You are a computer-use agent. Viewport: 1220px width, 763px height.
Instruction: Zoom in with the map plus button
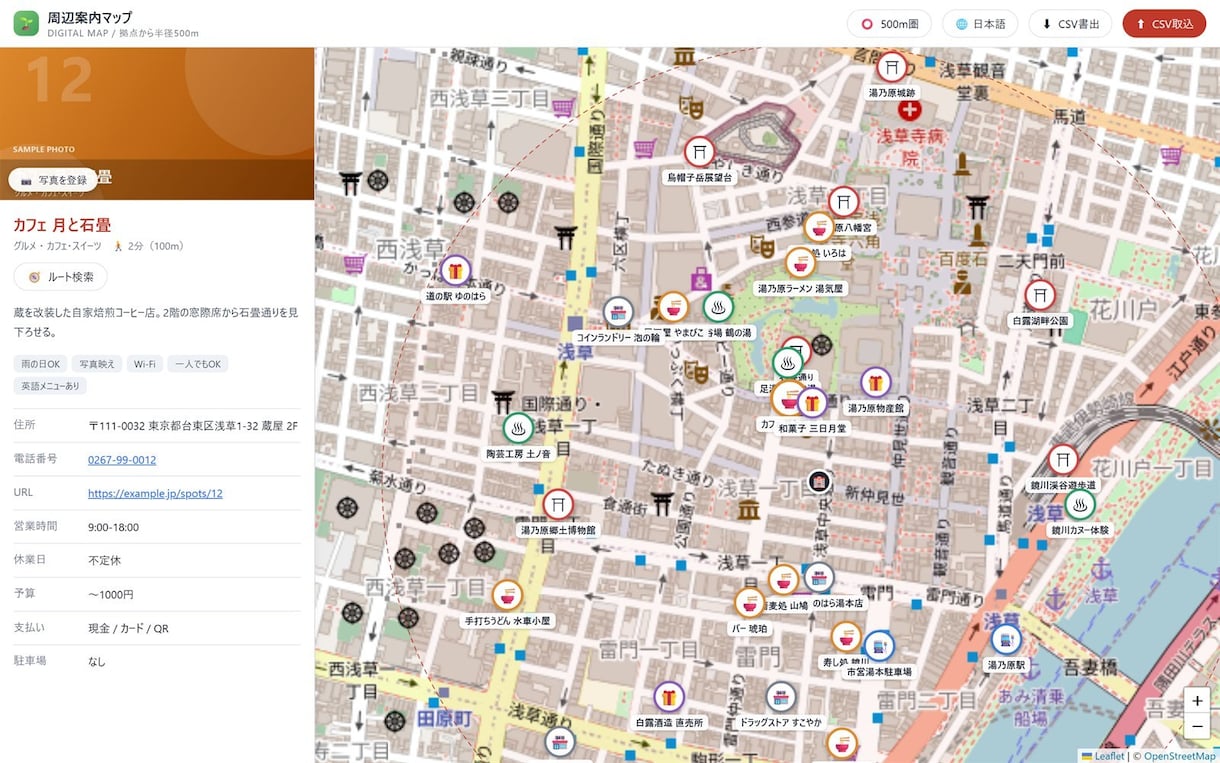[x=1197, y=701]
